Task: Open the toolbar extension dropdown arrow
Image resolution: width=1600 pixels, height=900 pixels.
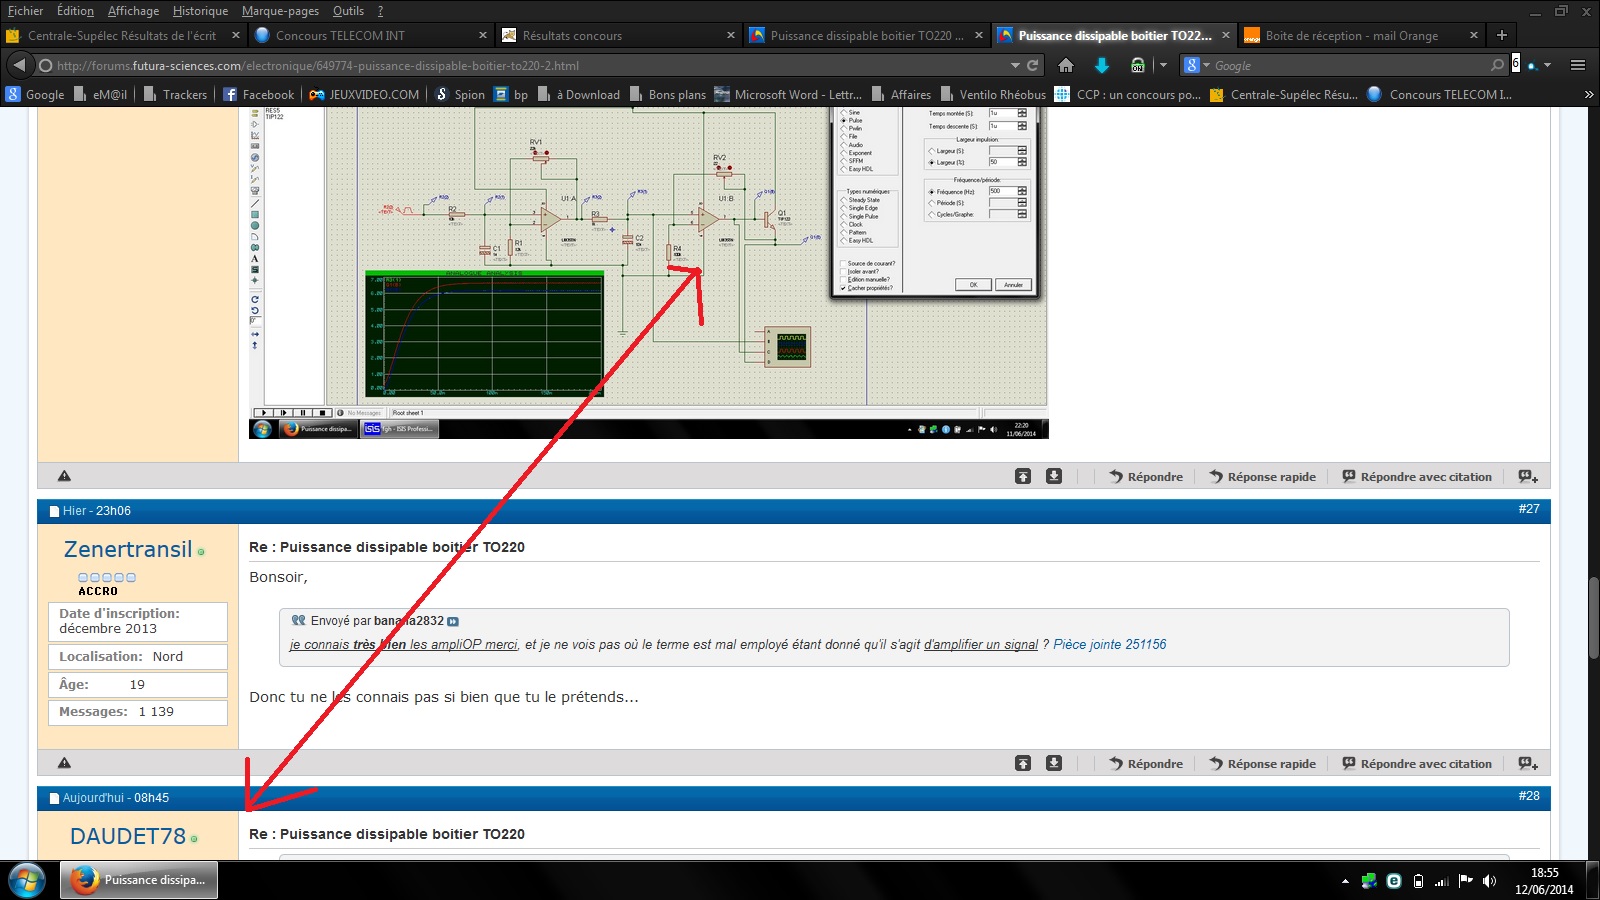Action: click(1163, 65)
